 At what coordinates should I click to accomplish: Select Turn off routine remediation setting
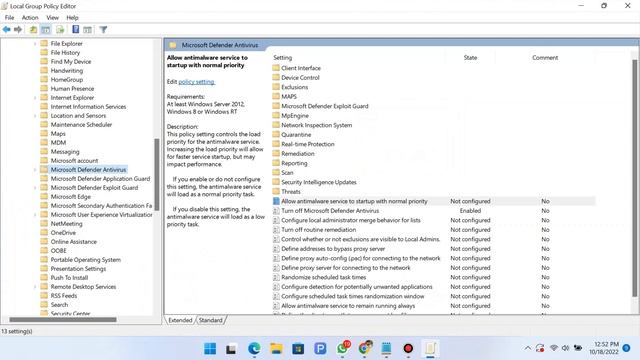[319, 230]
